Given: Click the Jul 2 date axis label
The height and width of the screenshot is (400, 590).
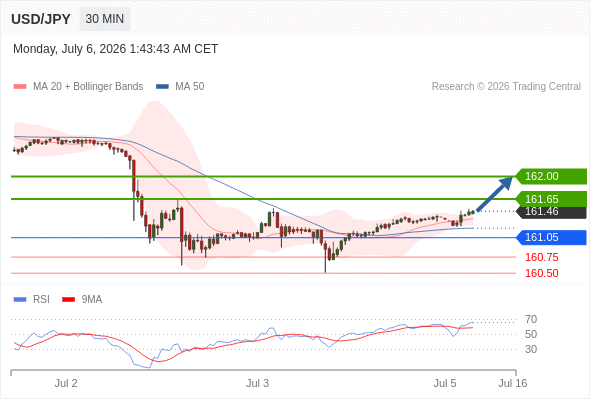Looking at the screenshot, I should [x=66, y=383].
